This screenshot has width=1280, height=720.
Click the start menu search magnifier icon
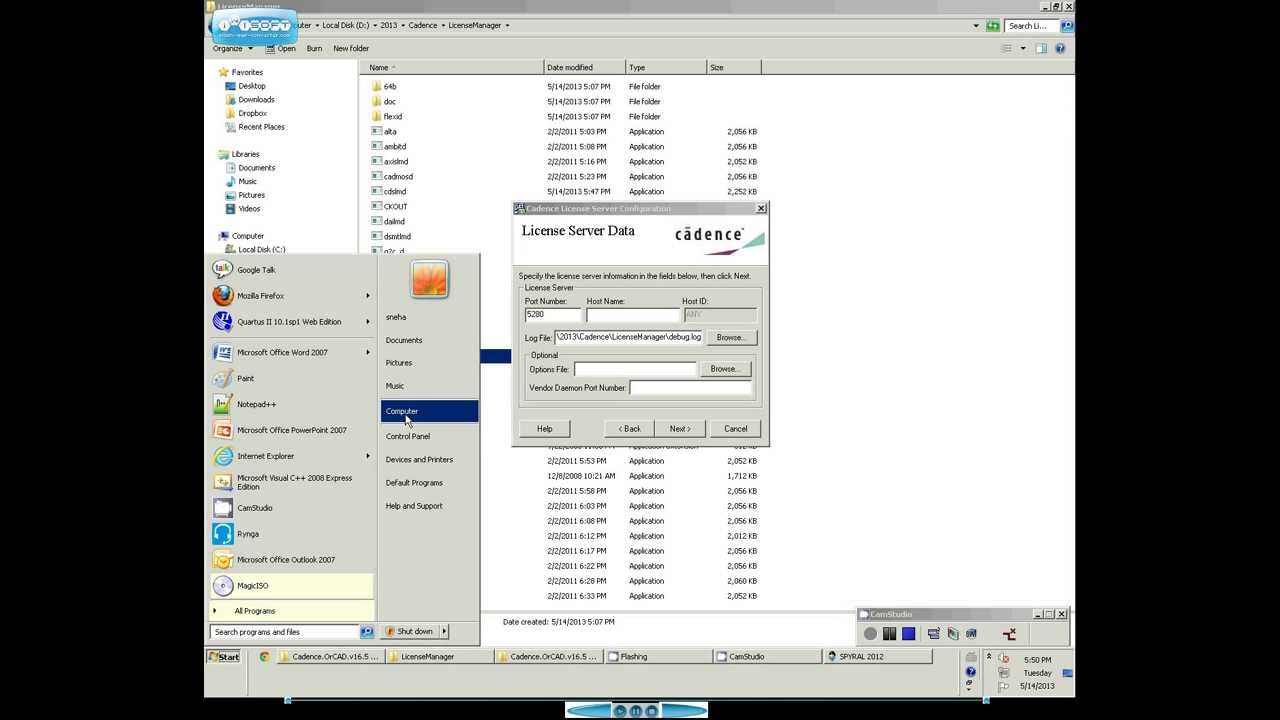click(x=366, y=631)
